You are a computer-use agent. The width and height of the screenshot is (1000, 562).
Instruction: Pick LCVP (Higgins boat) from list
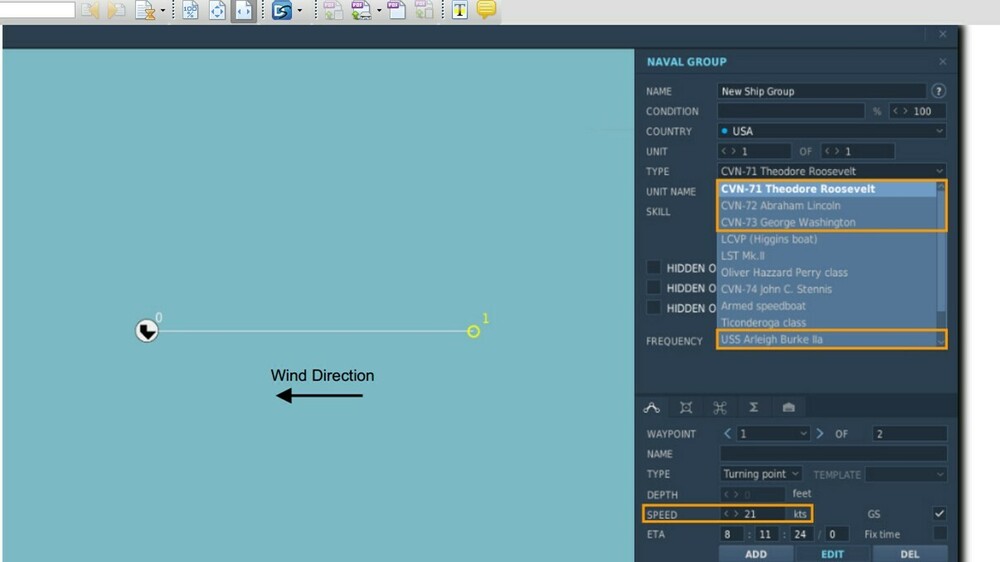[x=827, y=239]
